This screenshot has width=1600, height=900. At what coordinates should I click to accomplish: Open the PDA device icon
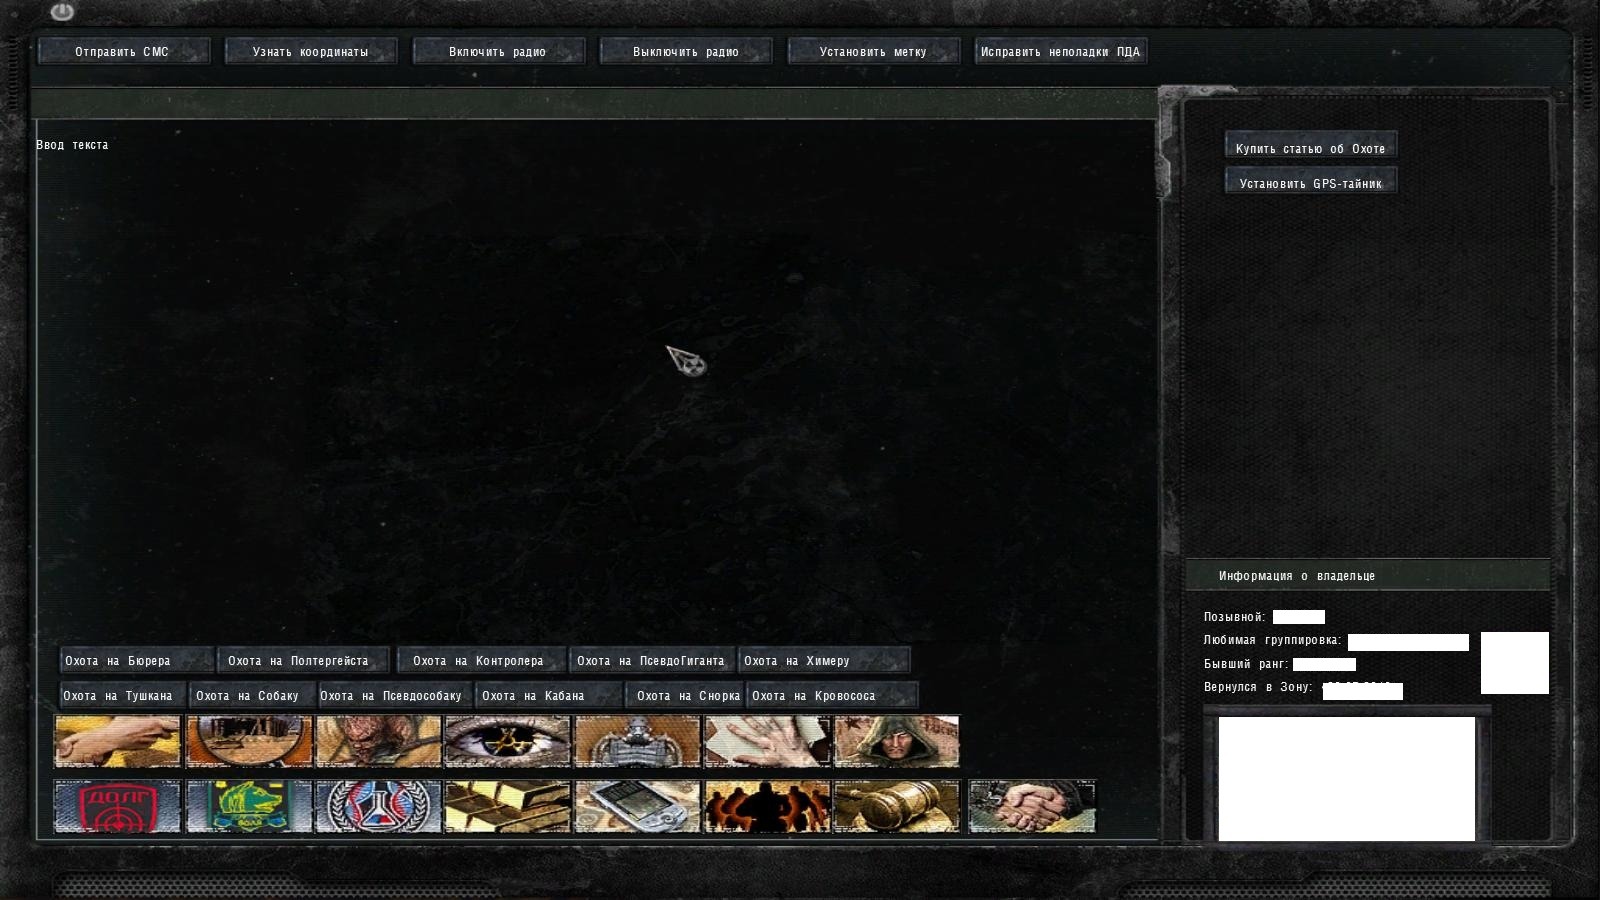pos(637,806)
